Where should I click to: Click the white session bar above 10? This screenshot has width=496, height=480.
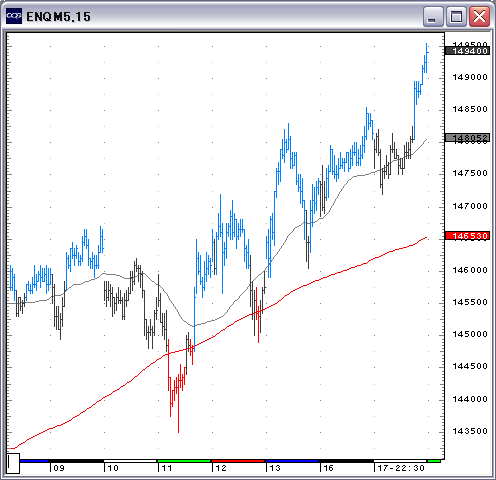(130, 461)
